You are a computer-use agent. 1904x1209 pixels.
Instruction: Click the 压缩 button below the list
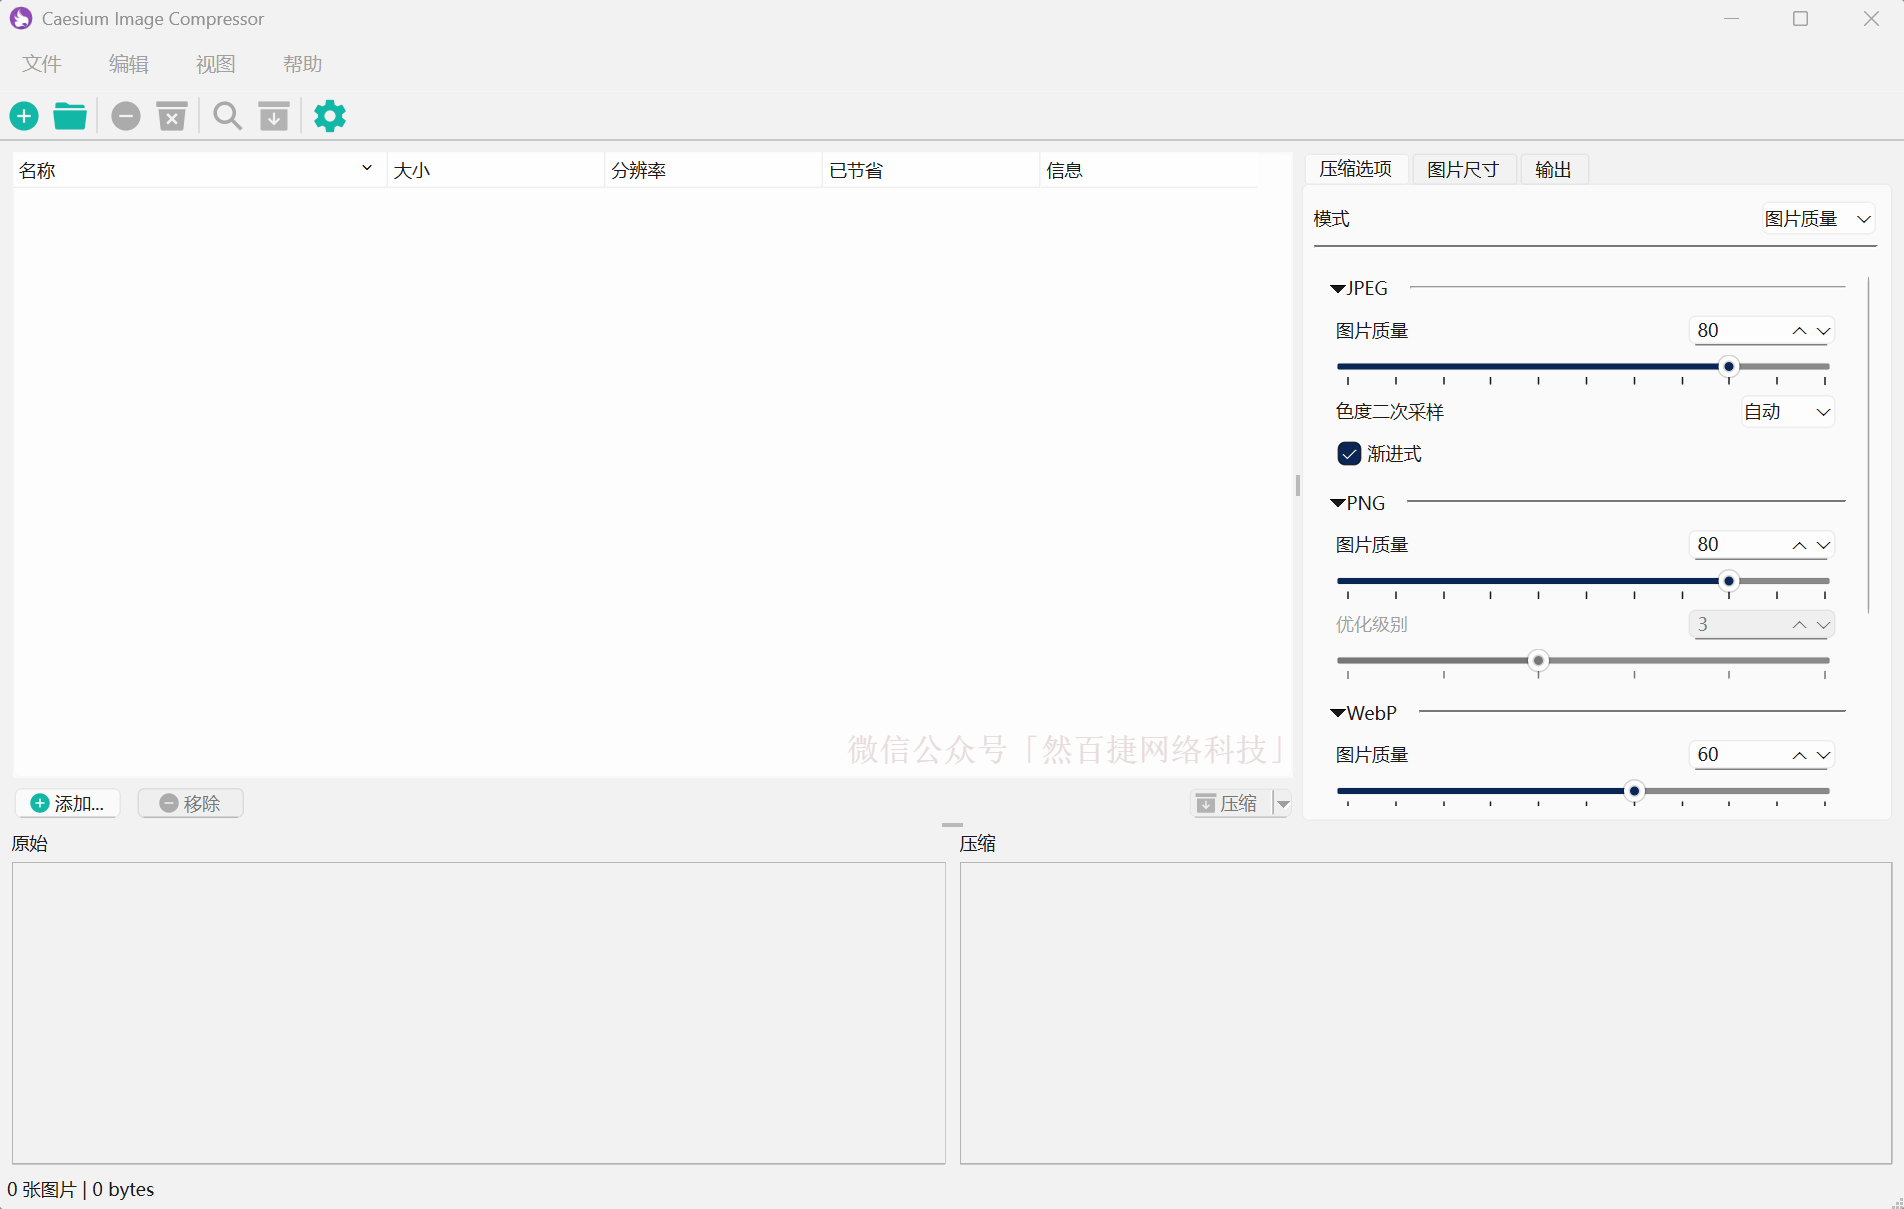[1229, 803]
